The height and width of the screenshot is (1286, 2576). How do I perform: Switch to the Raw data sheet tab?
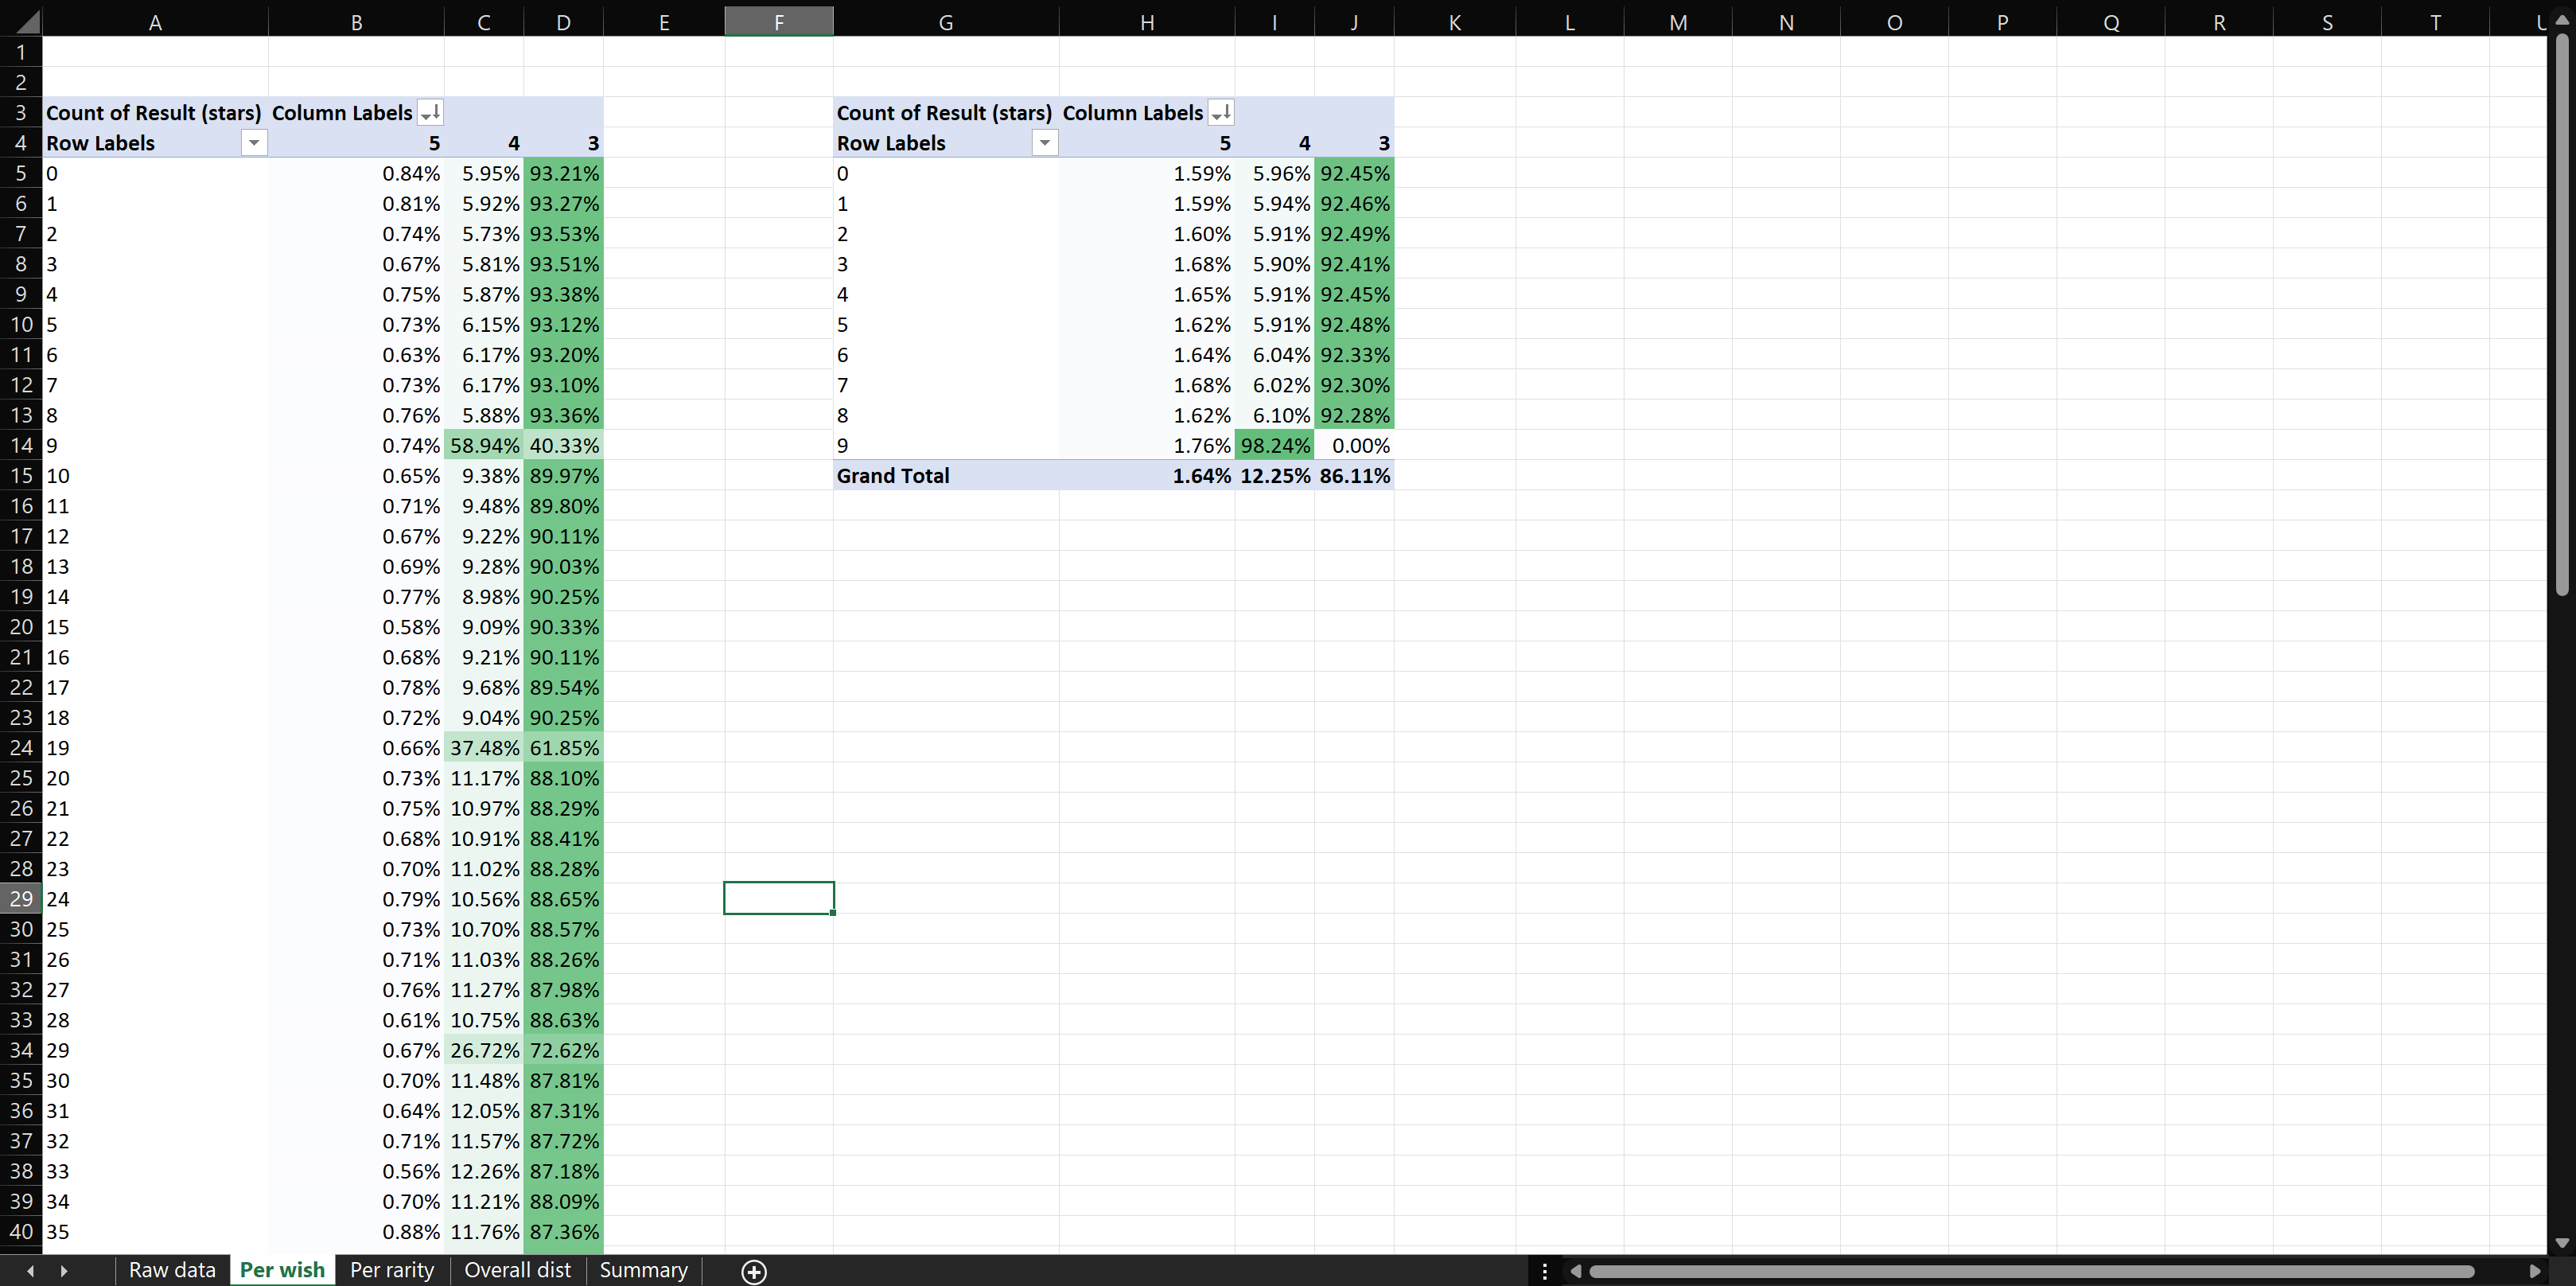point(172,1270)
